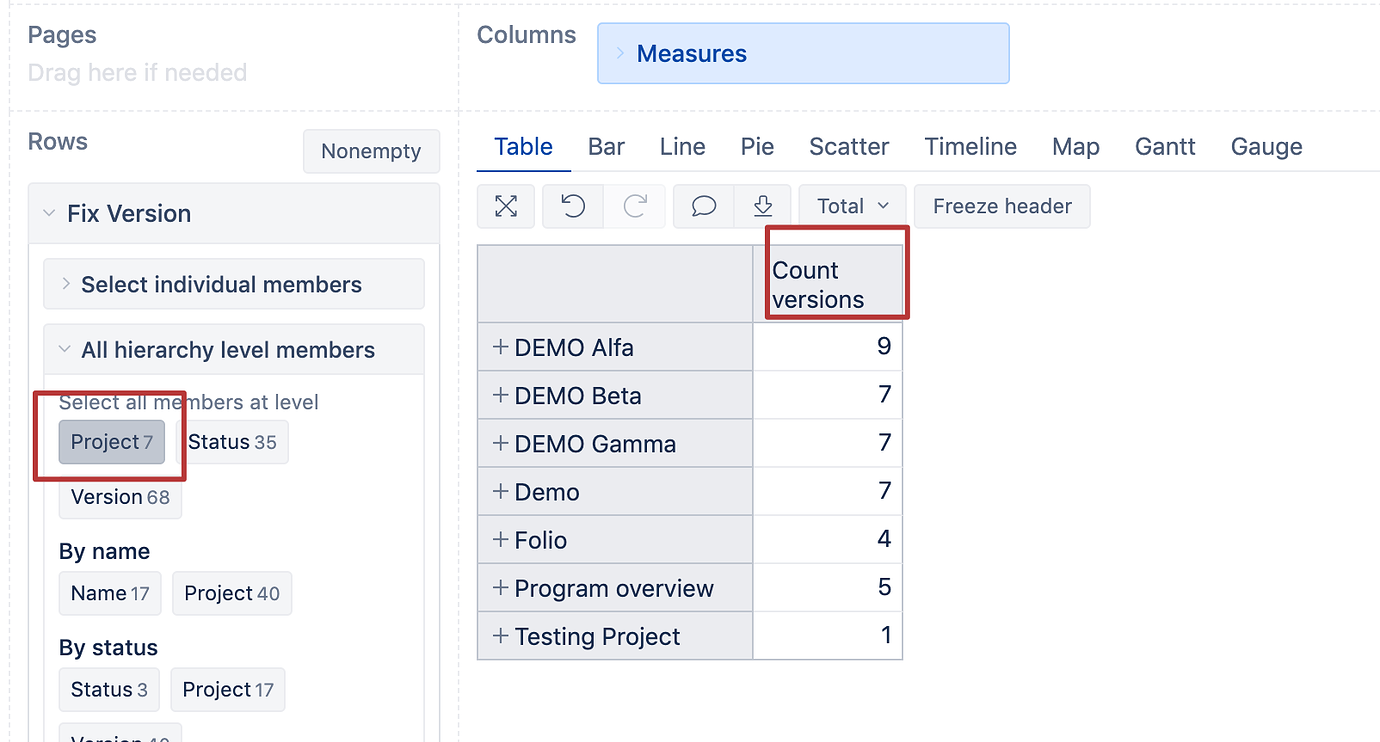The image size is (1380, 742).
Task: Click the Version 68 level button
Action: tap(120, 497)
